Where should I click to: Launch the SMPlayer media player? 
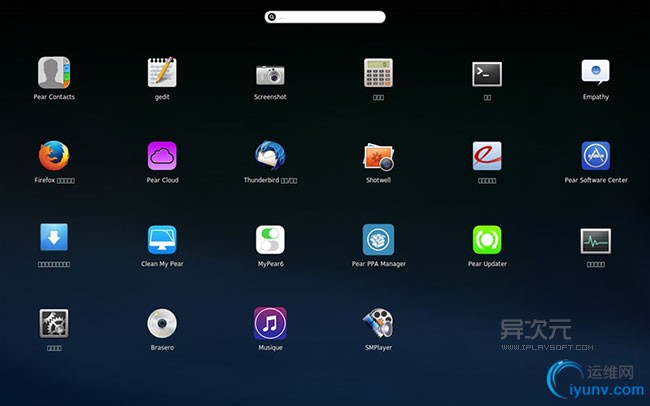378,323
